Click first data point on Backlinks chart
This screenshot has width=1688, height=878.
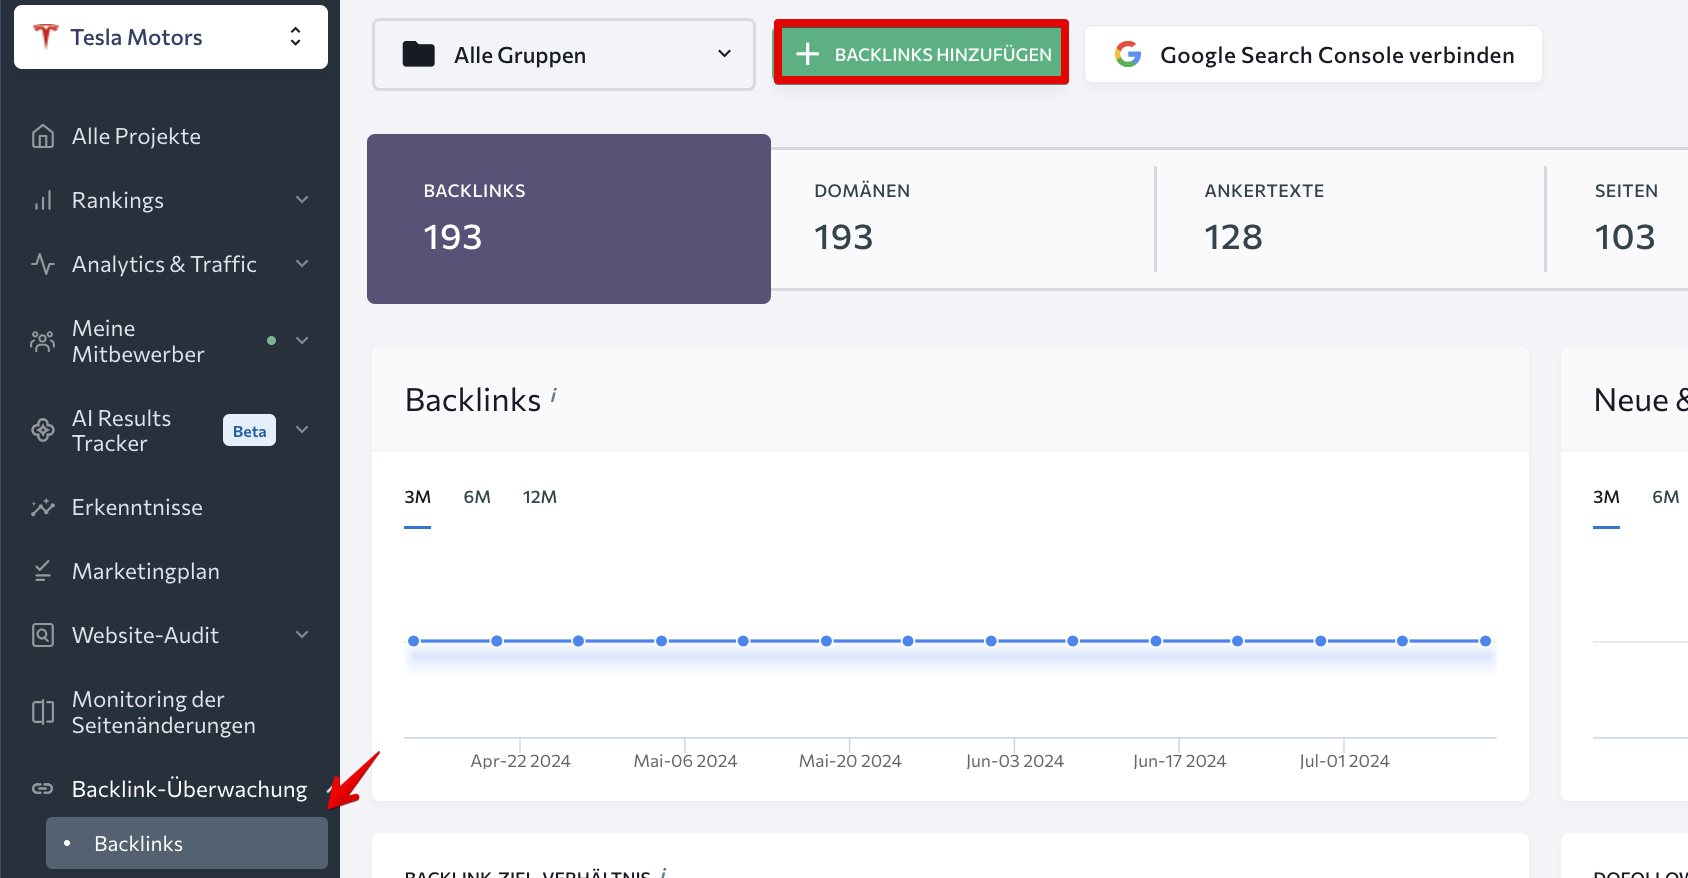click(x=413, y=641)
